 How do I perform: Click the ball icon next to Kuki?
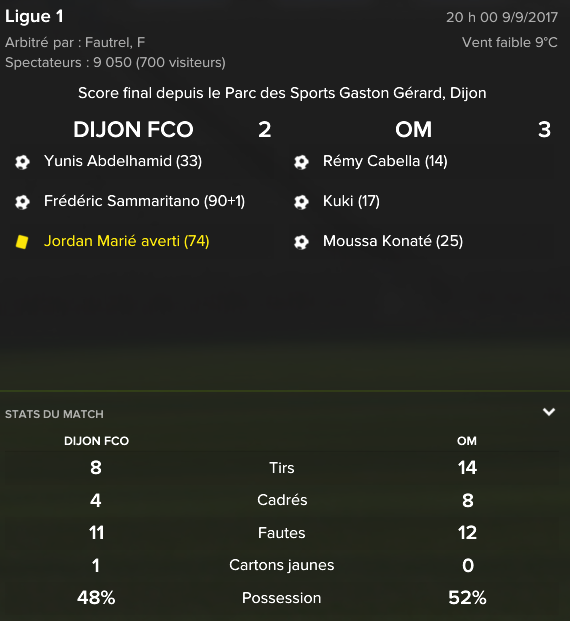click(x=301, y=202)
